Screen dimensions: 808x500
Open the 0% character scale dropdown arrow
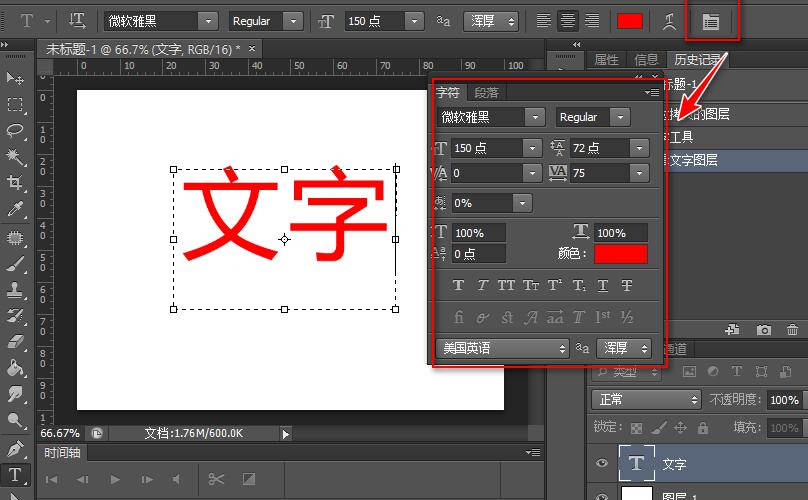click(x=522, y=203)
